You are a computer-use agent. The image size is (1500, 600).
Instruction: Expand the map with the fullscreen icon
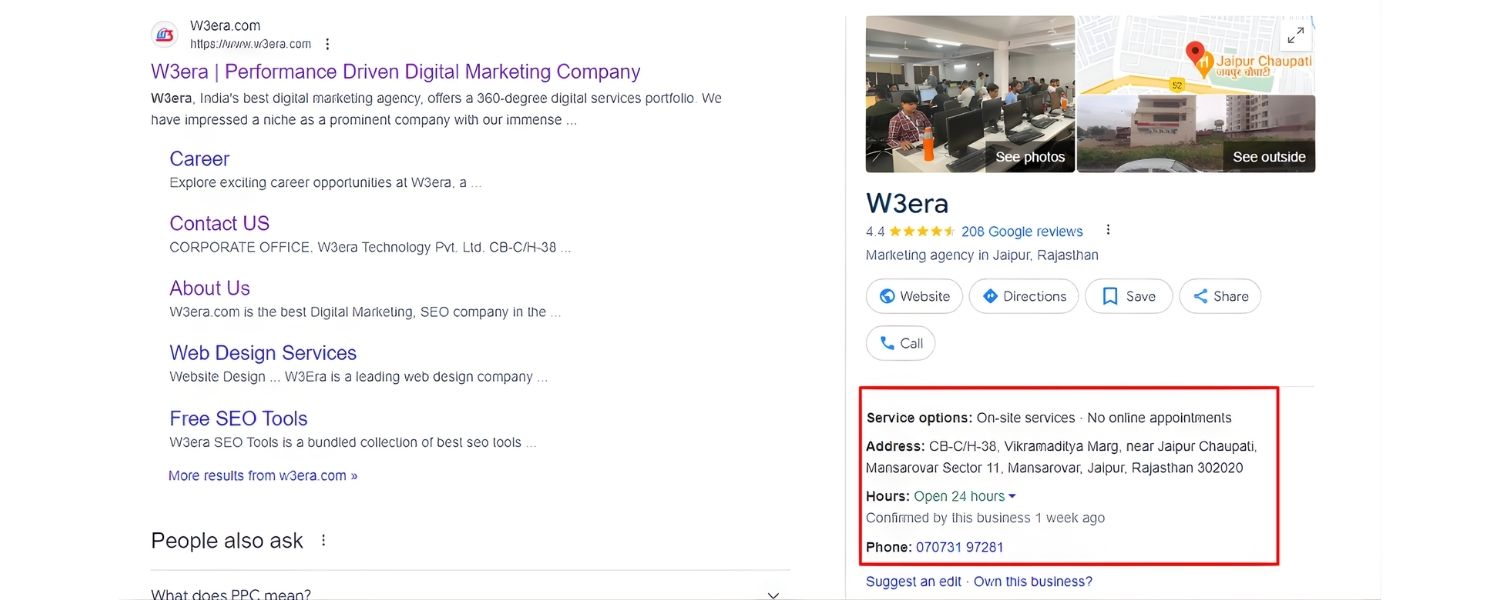tap(1295, 35)
